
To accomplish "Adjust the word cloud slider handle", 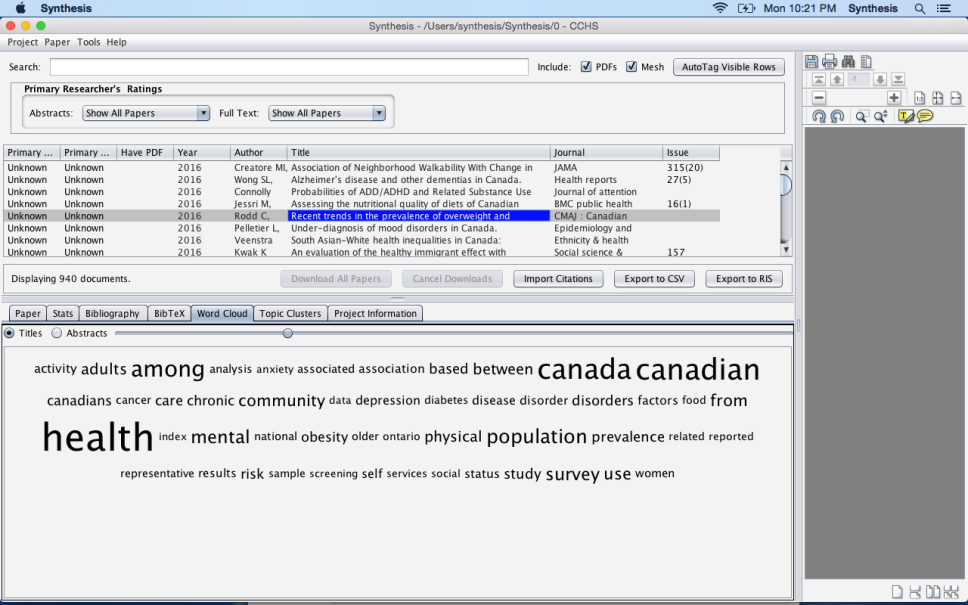I will 288,333.
